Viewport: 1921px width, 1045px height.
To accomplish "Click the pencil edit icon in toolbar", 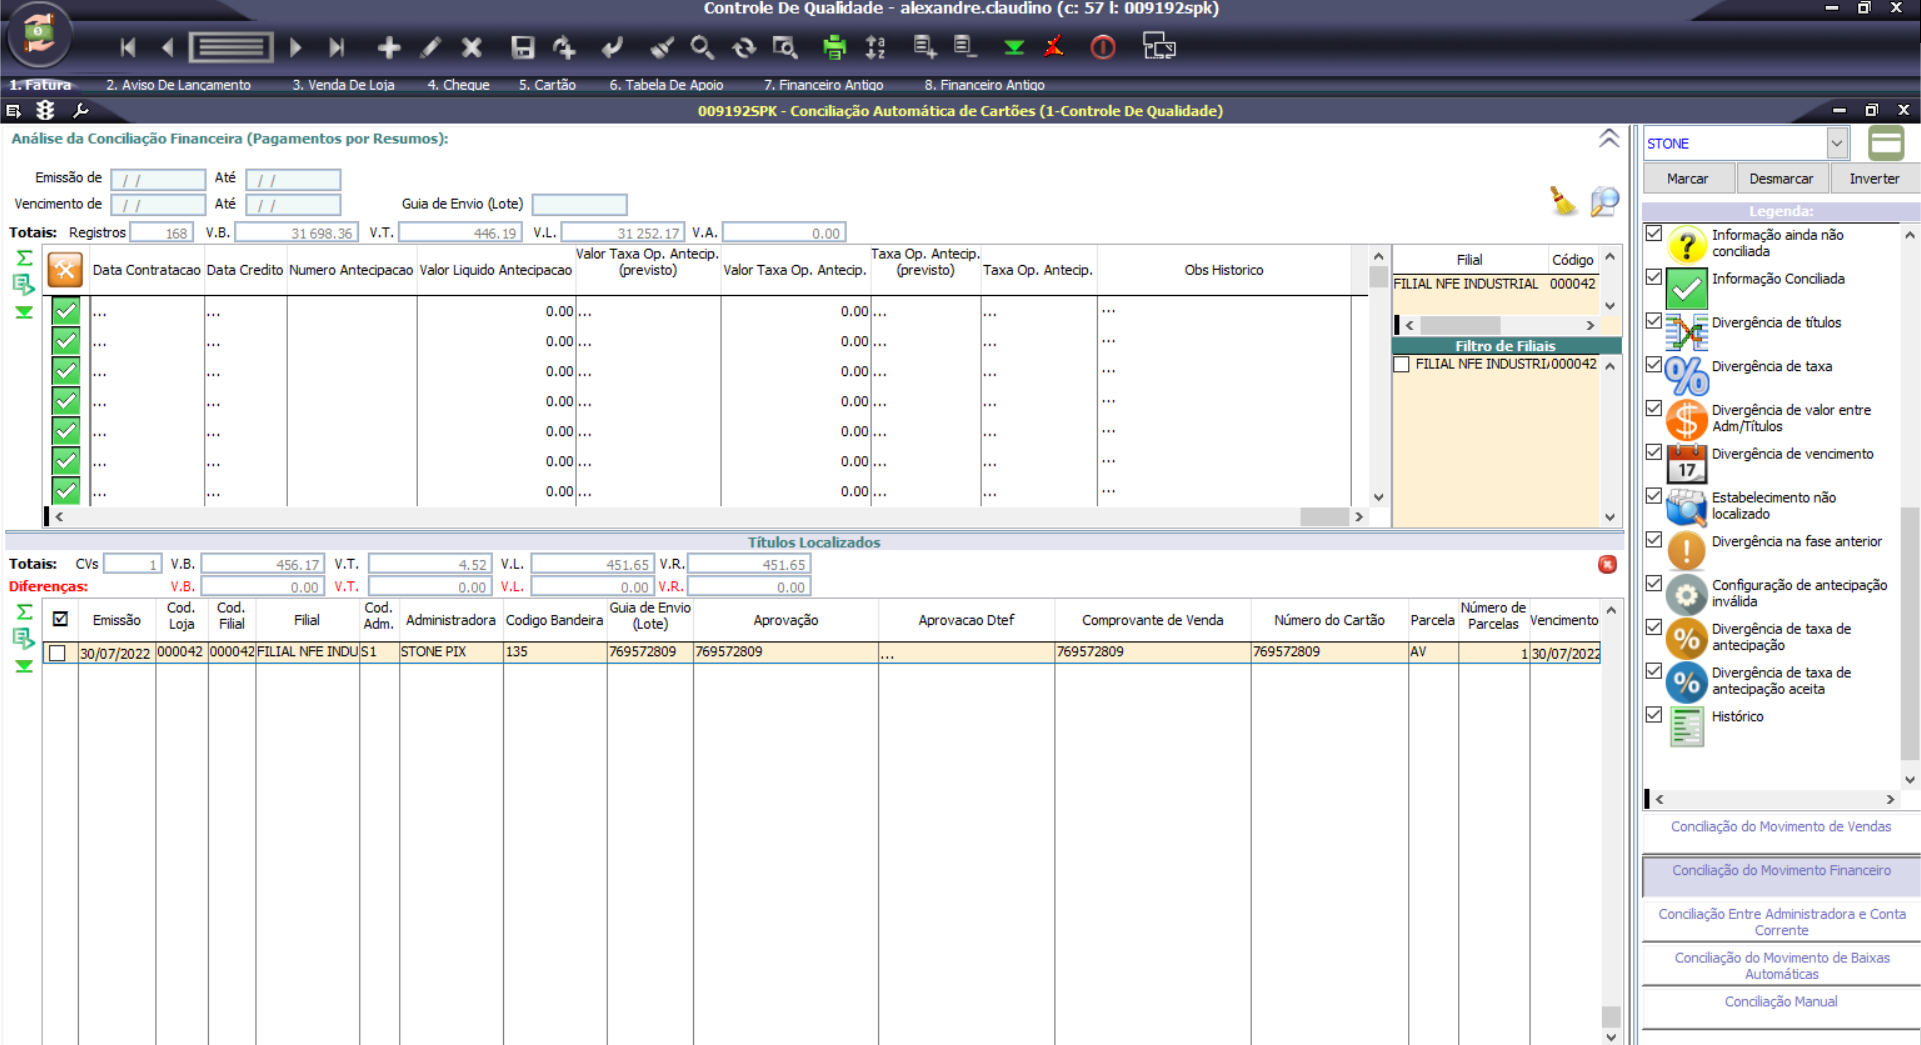I will 430,47.
